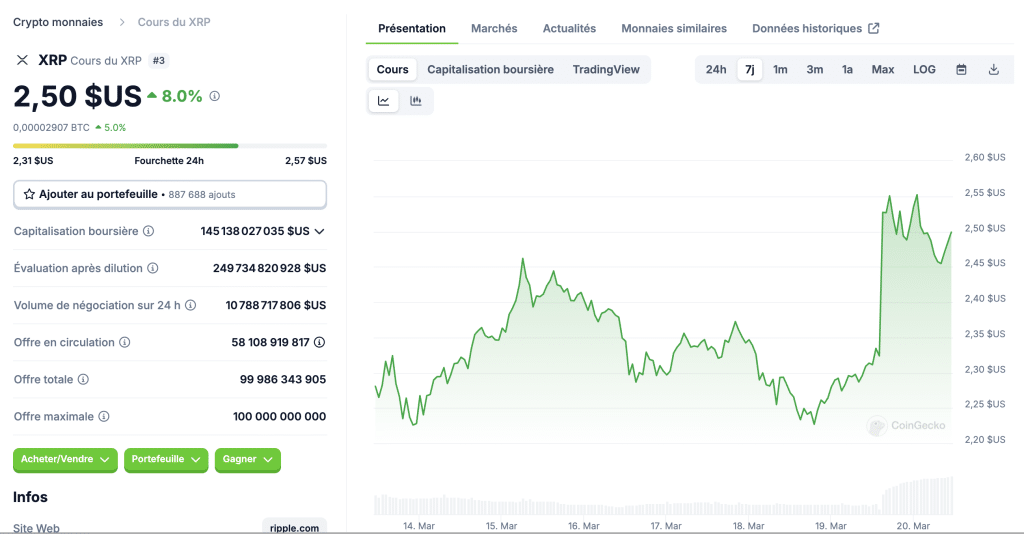Open the Actualités tab
The width and height of the screenshot is (1024, 534).
(569, 28)
